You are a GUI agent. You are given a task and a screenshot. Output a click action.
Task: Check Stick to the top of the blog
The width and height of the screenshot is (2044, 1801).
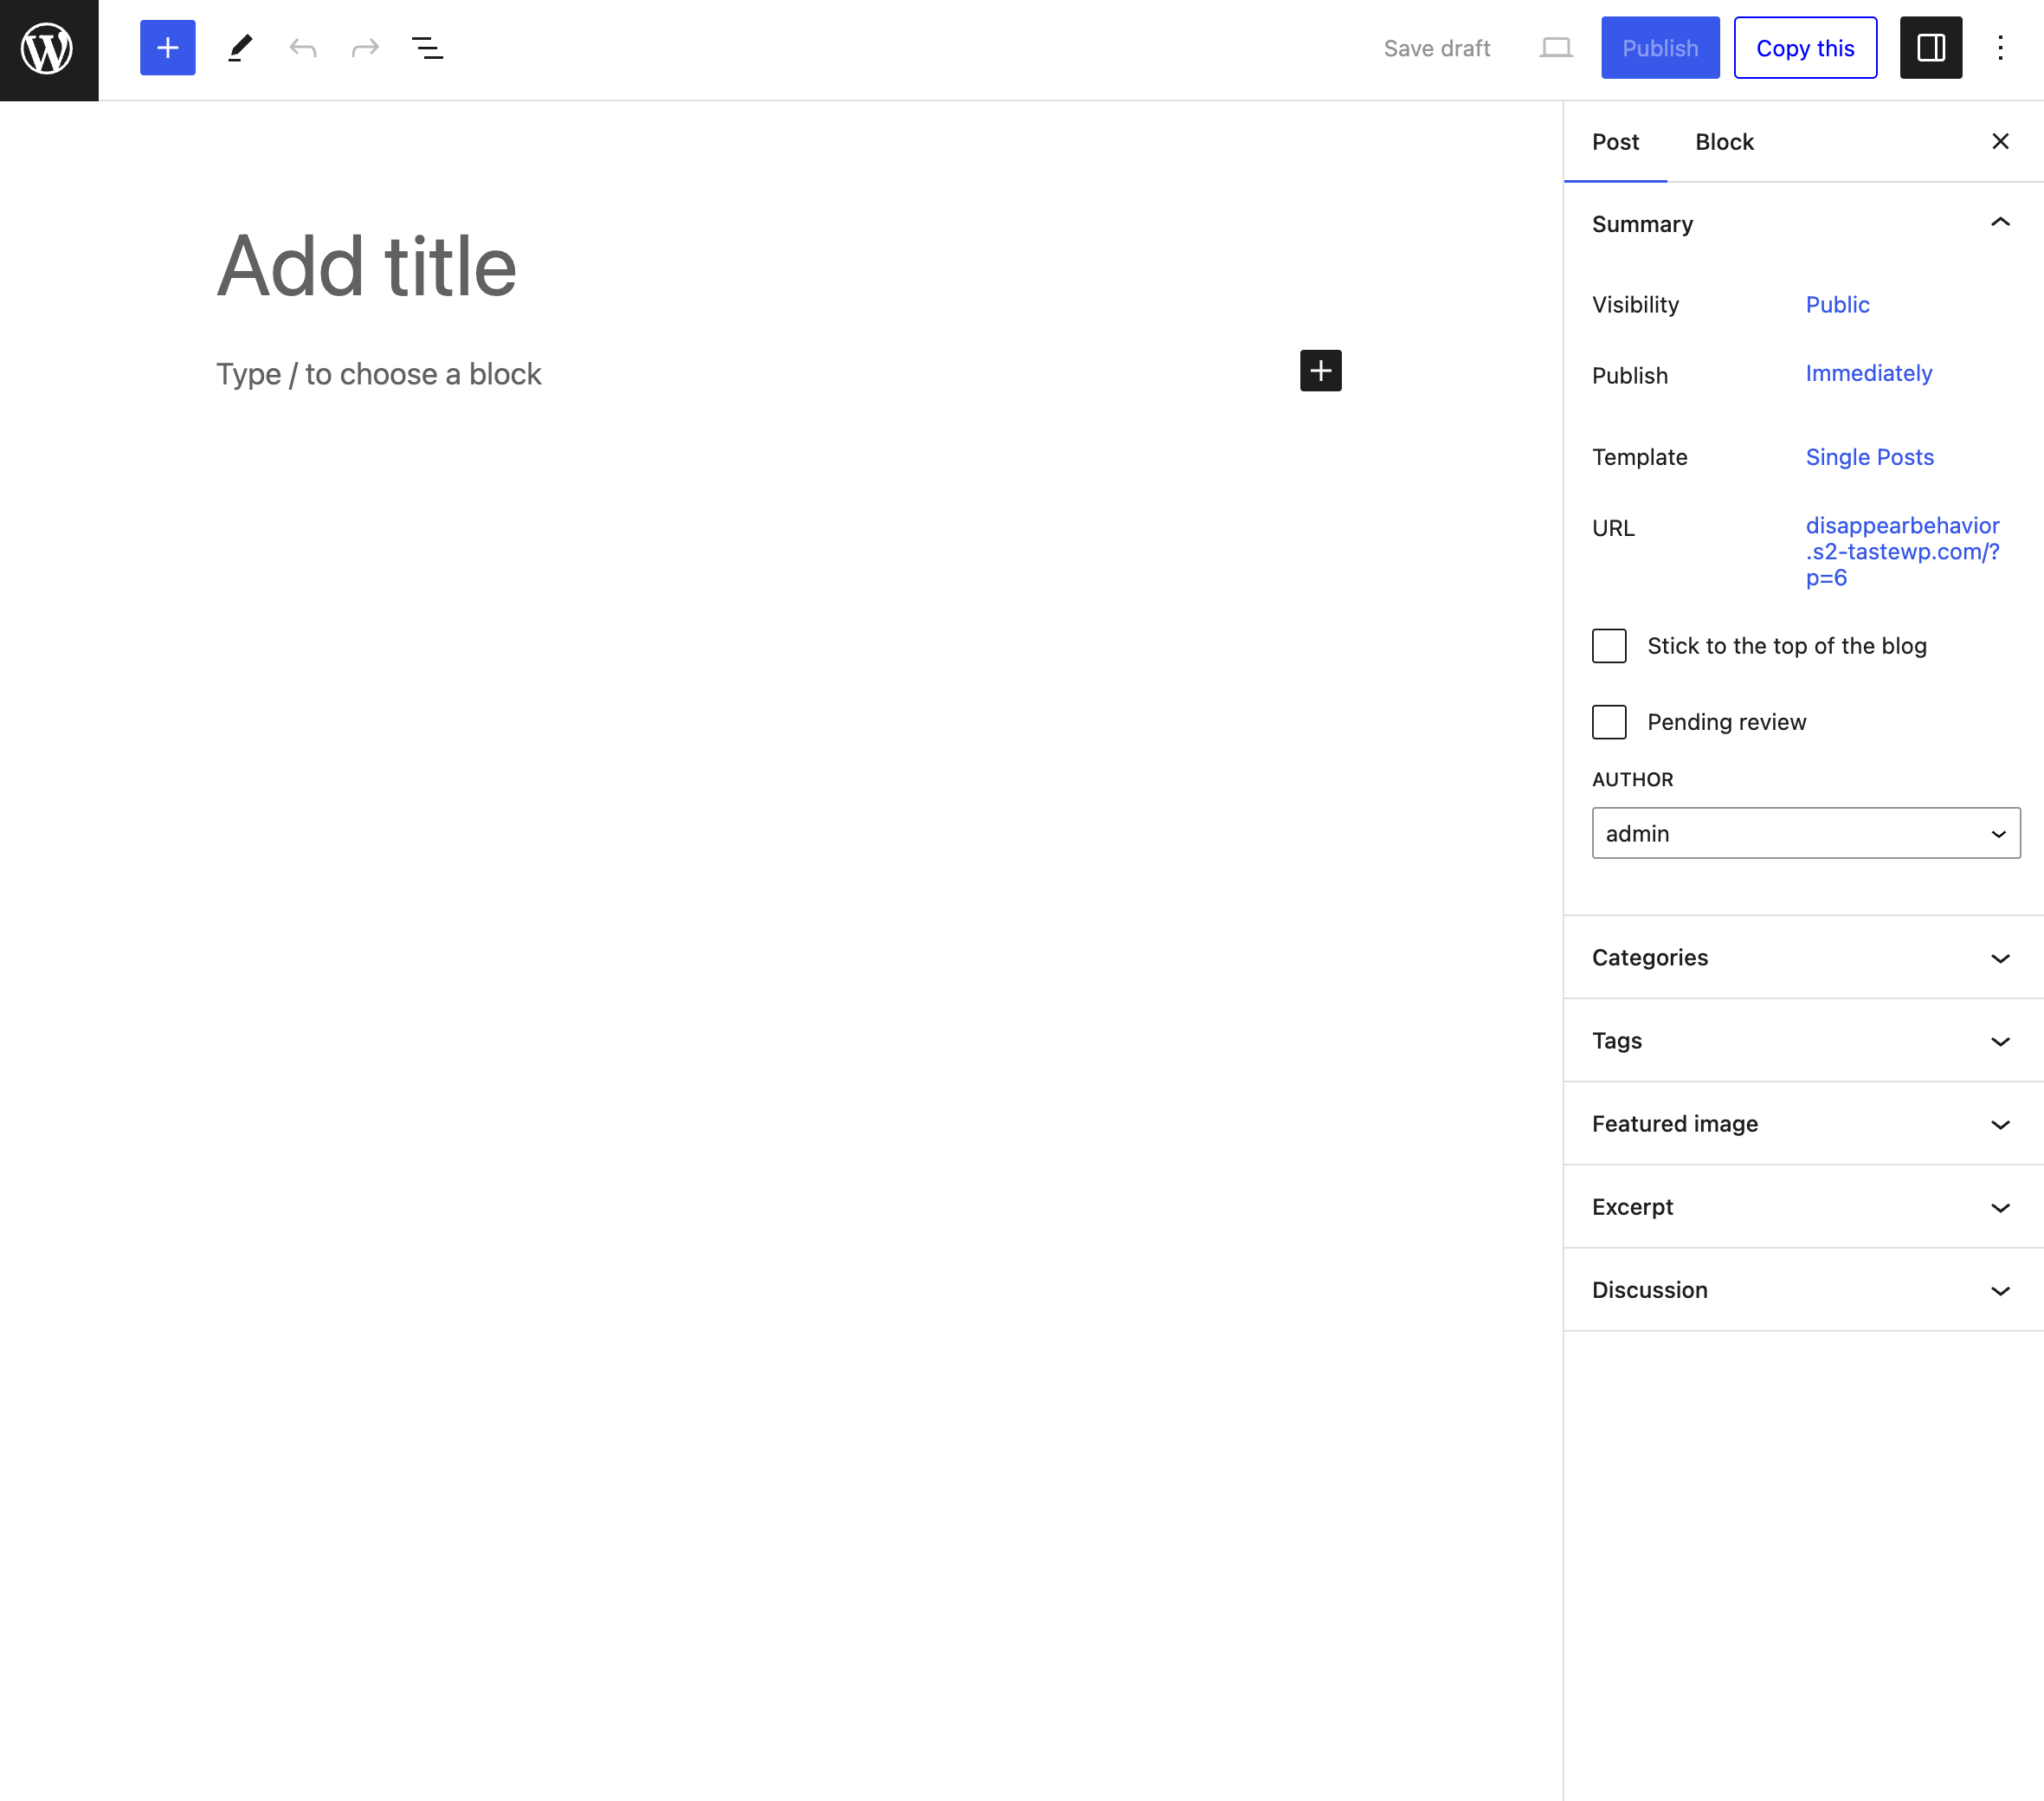point(1608,646)
